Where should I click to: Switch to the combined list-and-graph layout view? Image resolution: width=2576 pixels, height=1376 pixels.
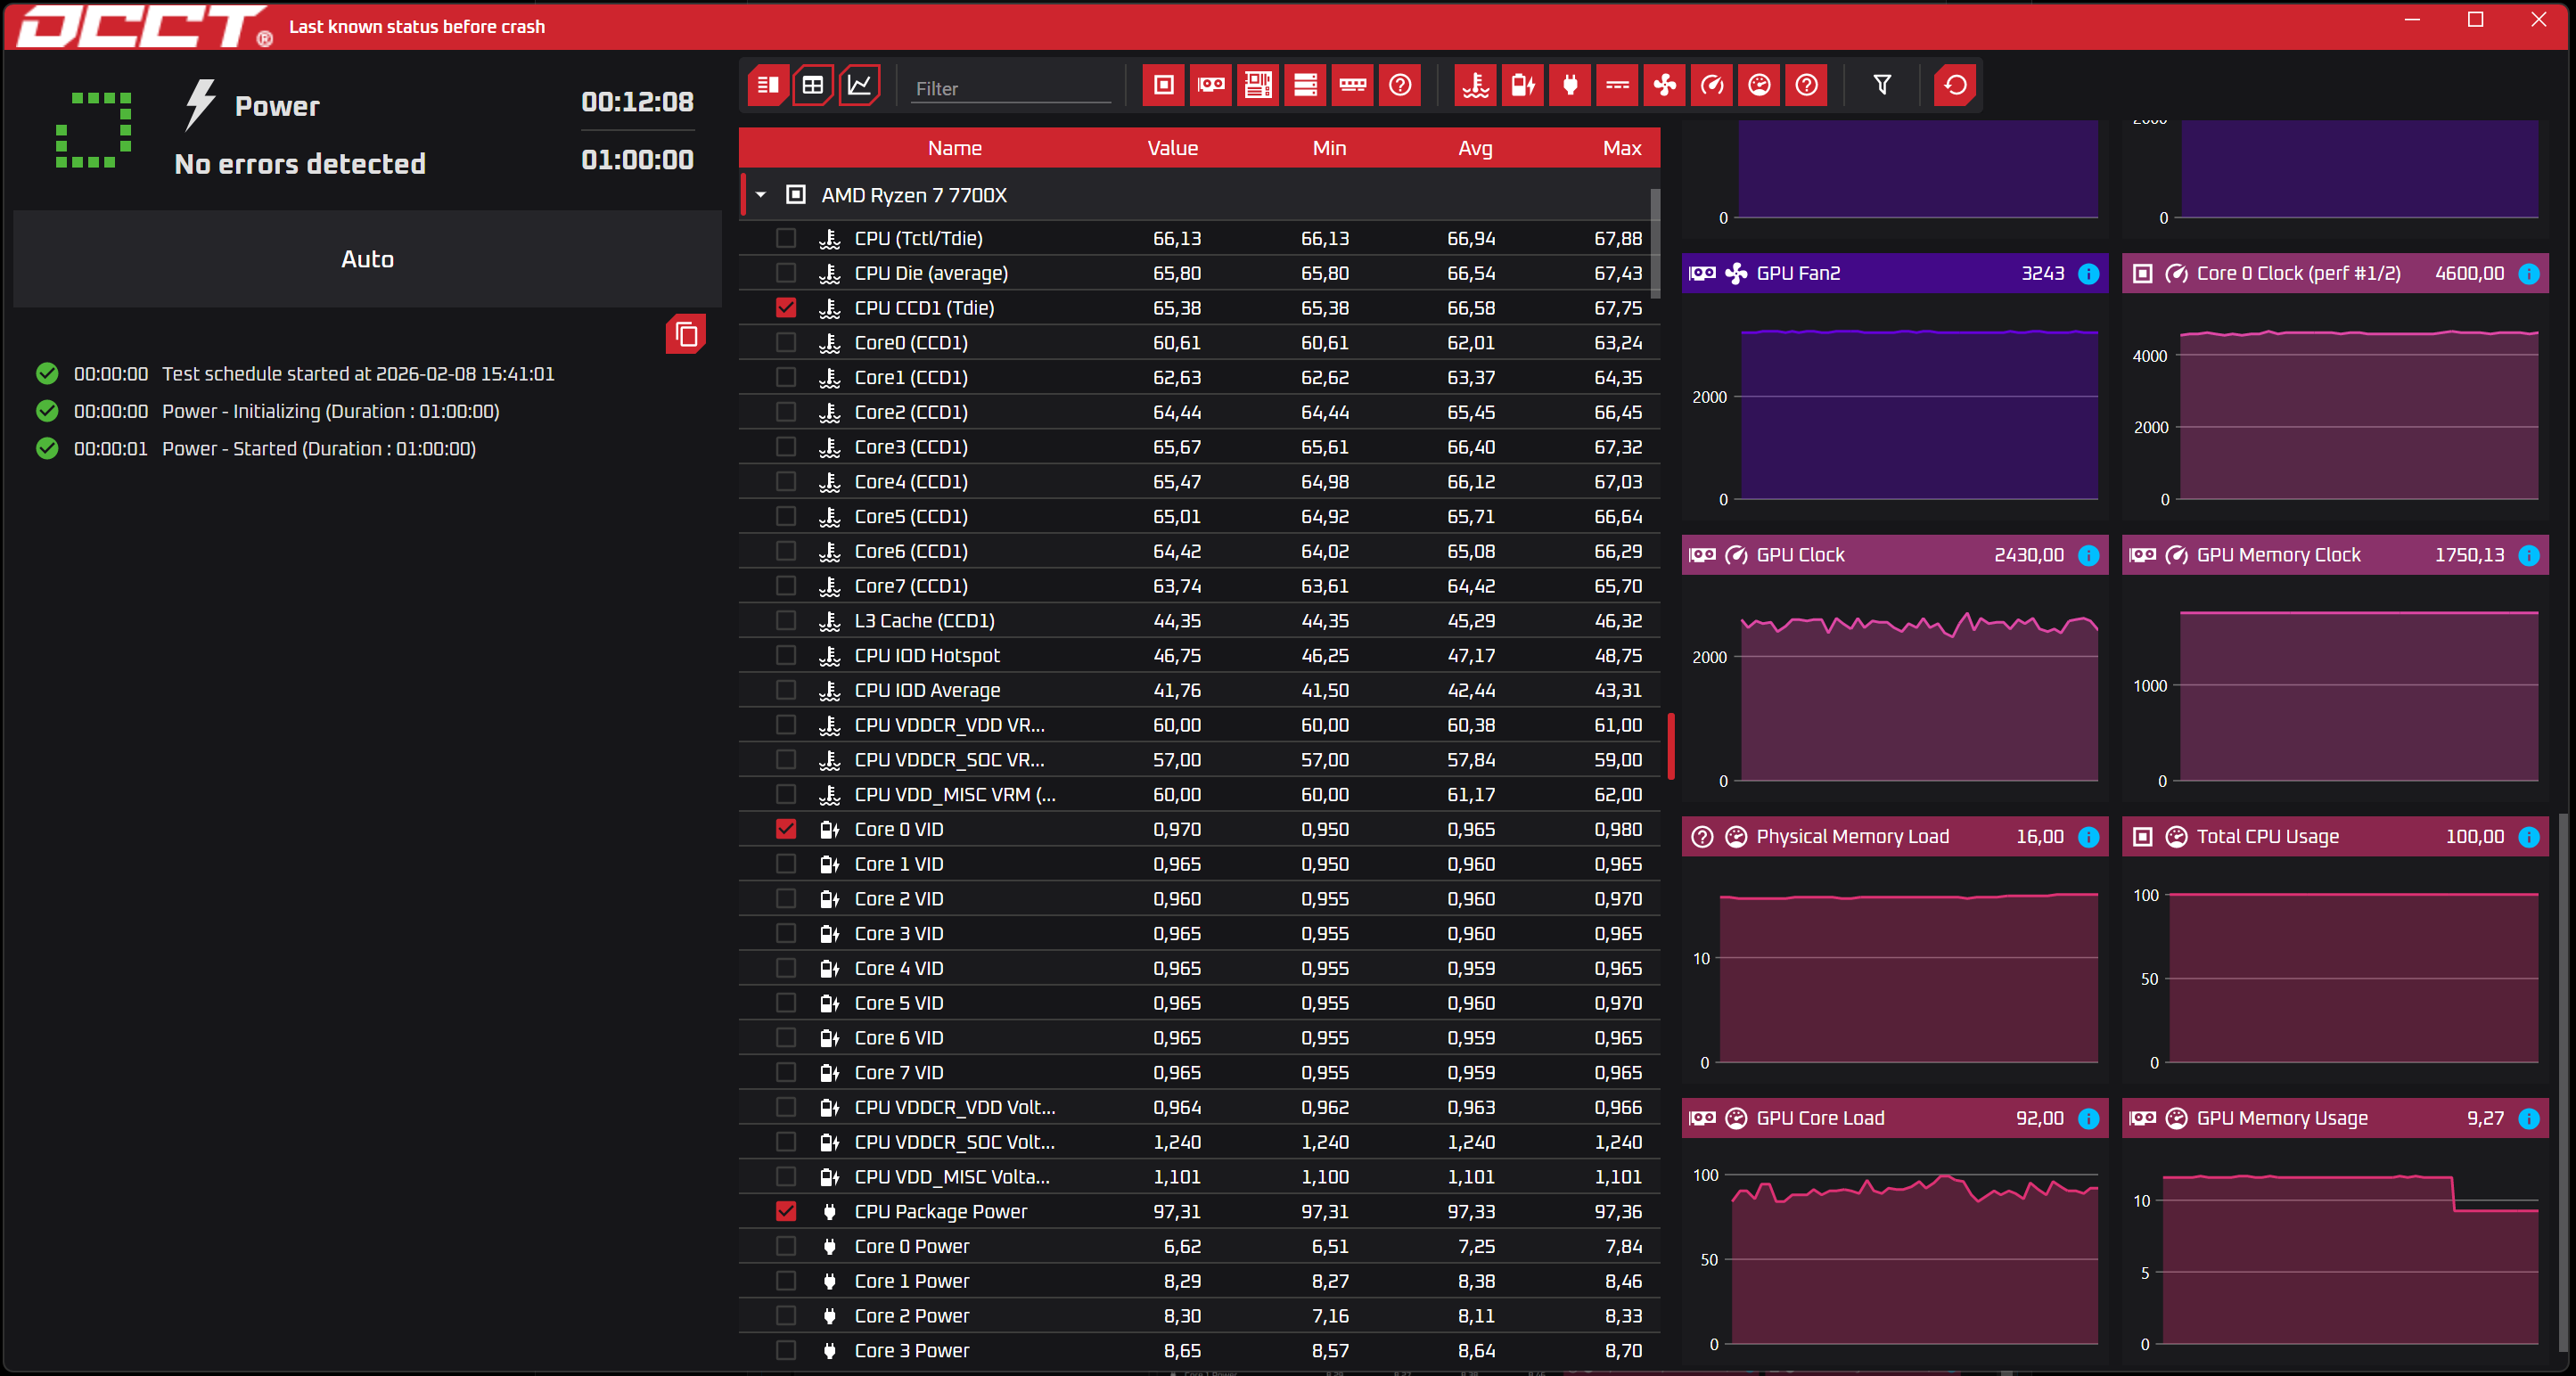coord(768,85)
